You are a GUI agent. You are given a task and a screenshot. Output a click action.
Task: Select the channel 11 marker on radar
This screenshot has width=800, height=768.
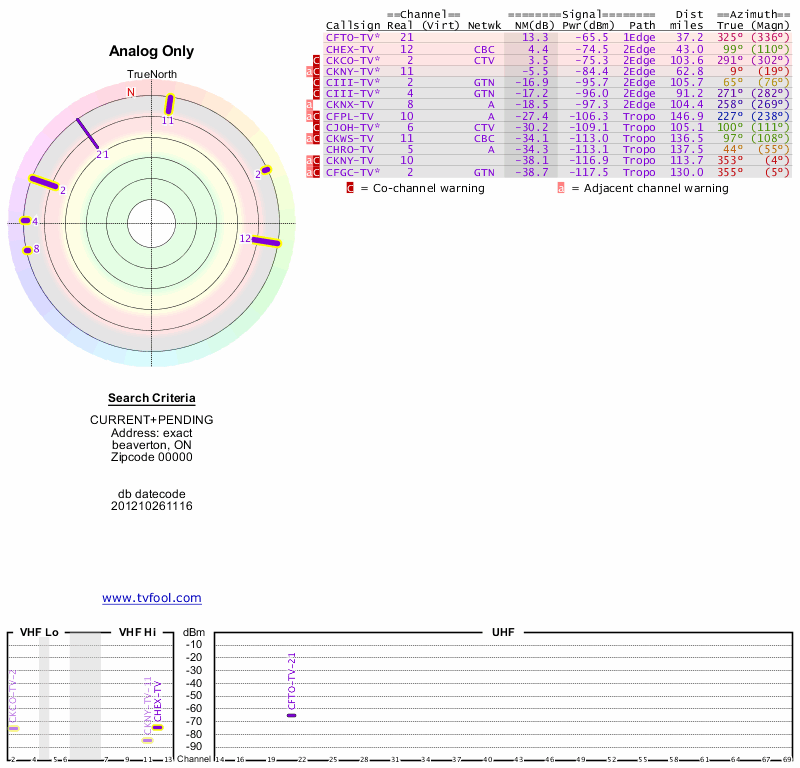coord(170,104)
